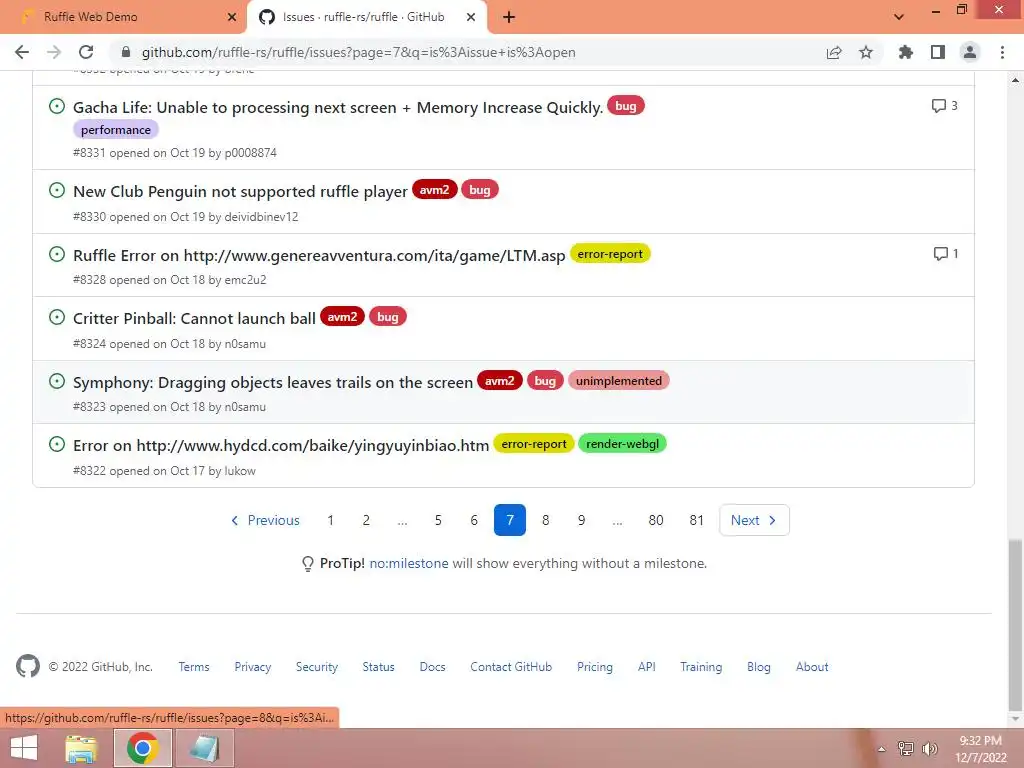This screenshot has width=1024, height=768.
Task: Click open-issue icon beside Ruffle Error genereavventura
Action: click(x=57, y=254)
